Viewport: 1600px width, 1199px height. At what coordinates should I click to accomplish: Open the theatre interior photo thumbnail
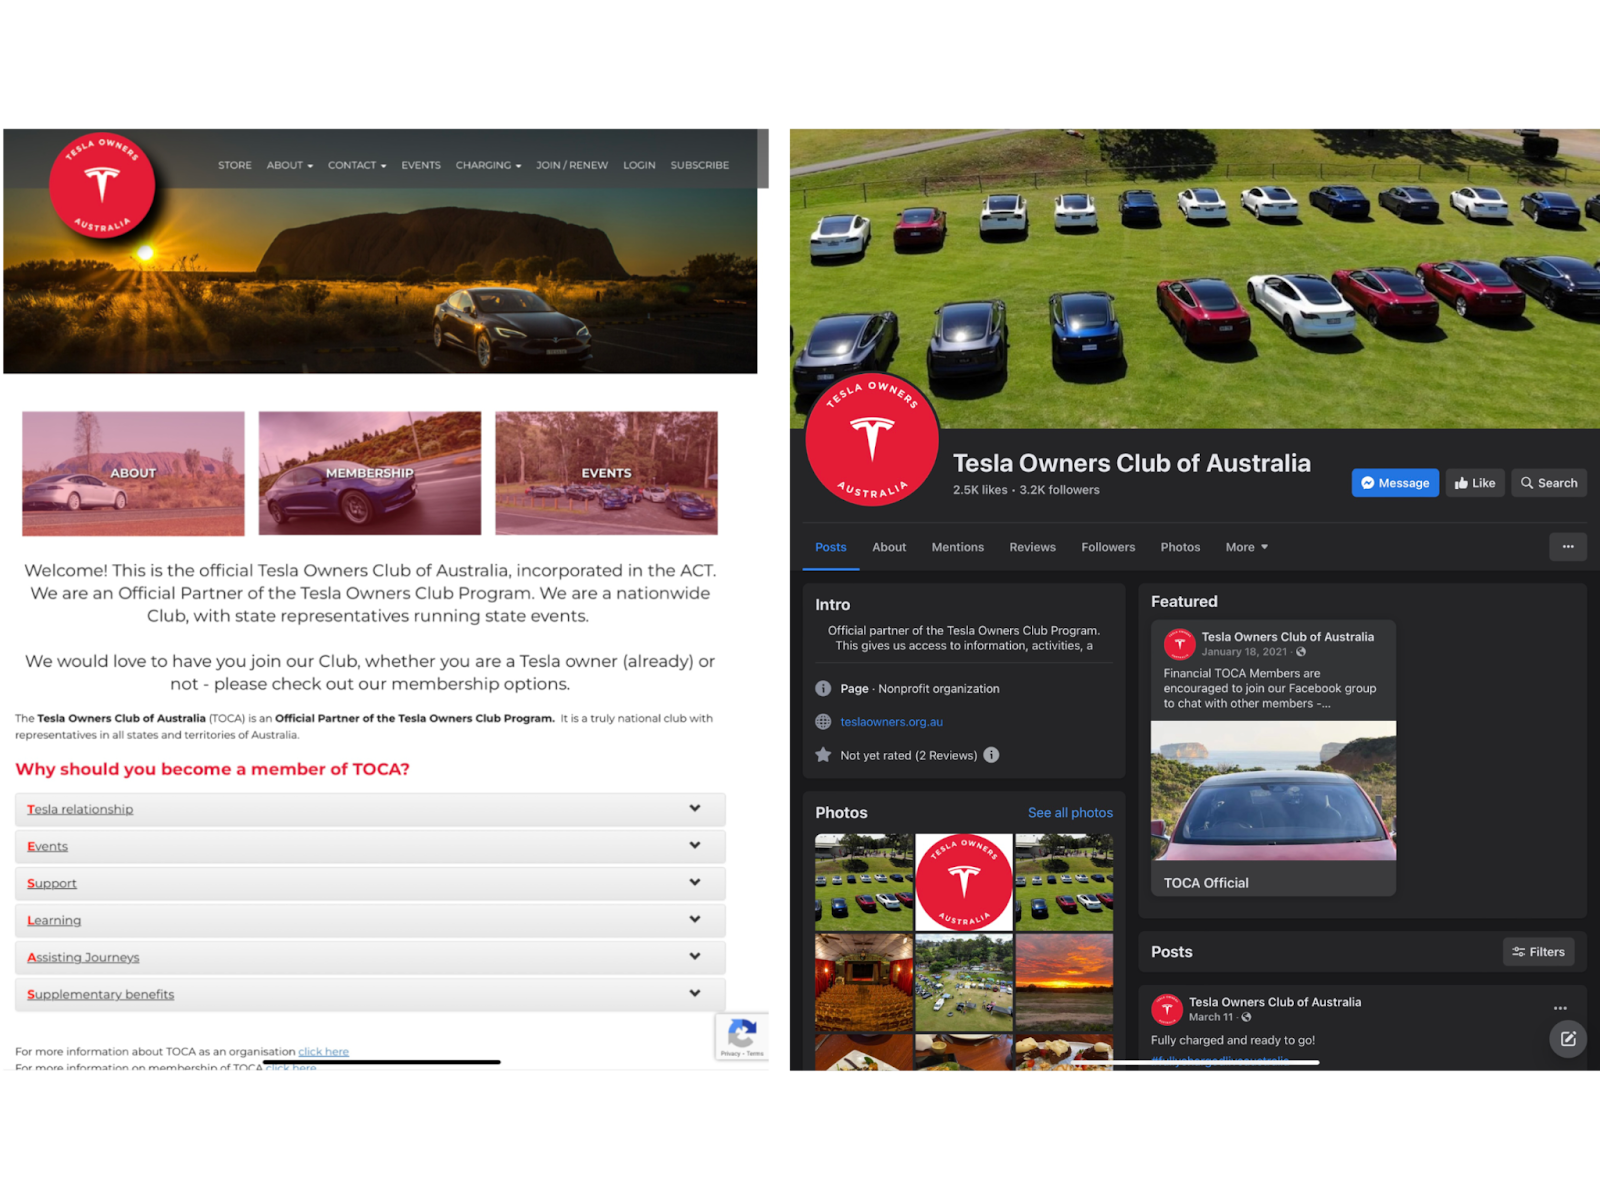[x=864, y=982]
